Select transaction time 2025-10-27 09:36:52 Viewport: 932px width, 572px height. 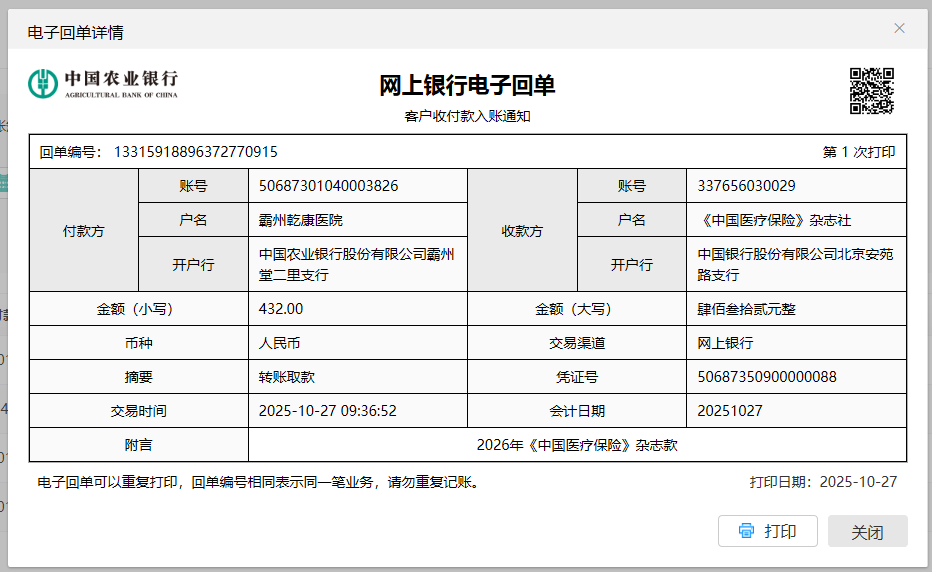(x=328, y=411)
